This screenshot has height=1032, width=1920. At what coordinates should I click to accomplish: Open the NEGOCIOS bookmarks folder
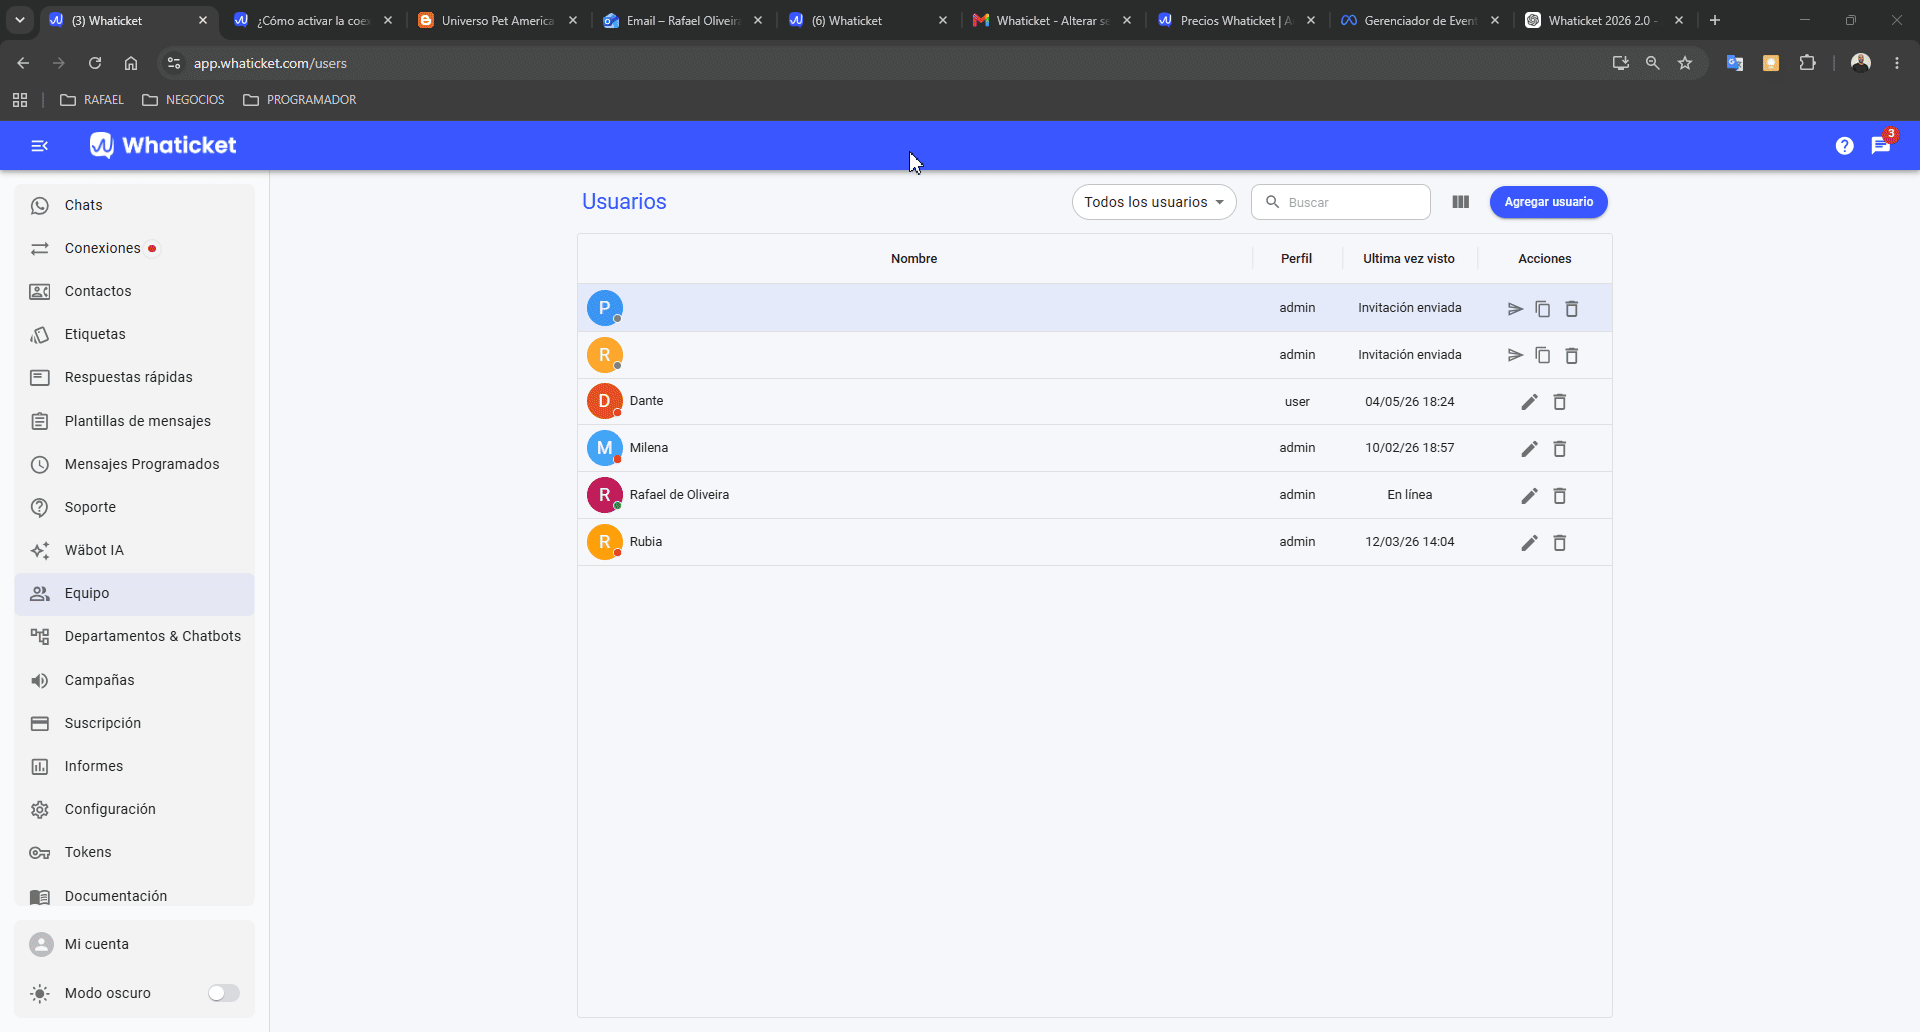point(184,100)
